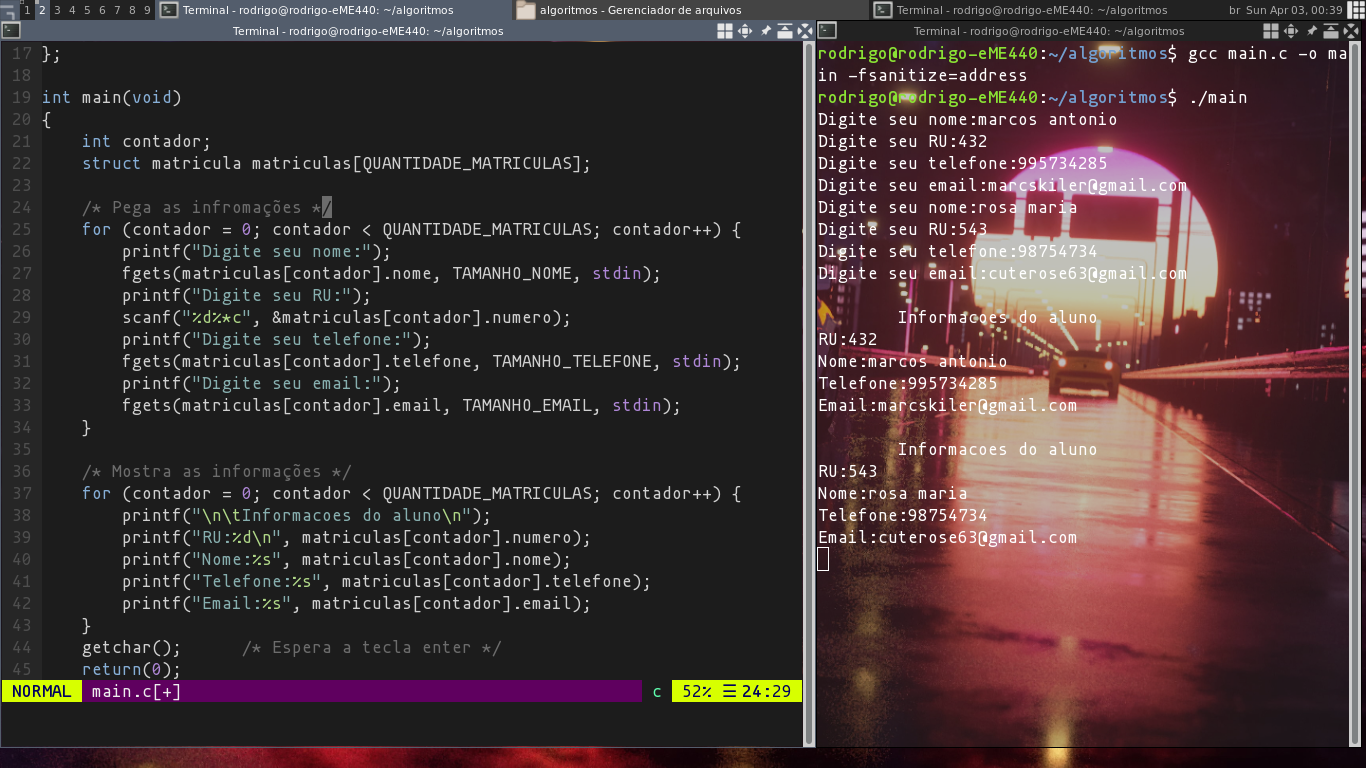
Task: Click the fgets line using TAMANHO_EMAIL
Action: (x=402, y=406)
